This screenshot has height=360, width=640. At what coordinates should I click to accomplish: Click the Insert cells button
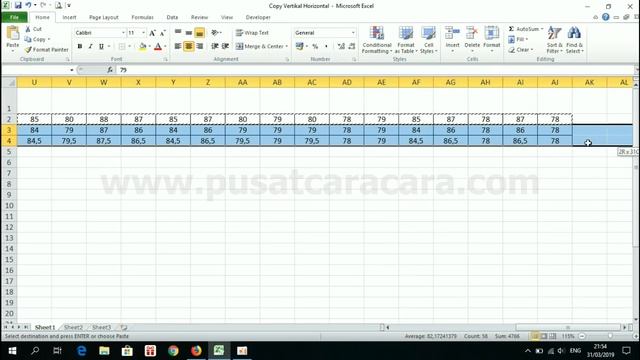coord(452,39)
